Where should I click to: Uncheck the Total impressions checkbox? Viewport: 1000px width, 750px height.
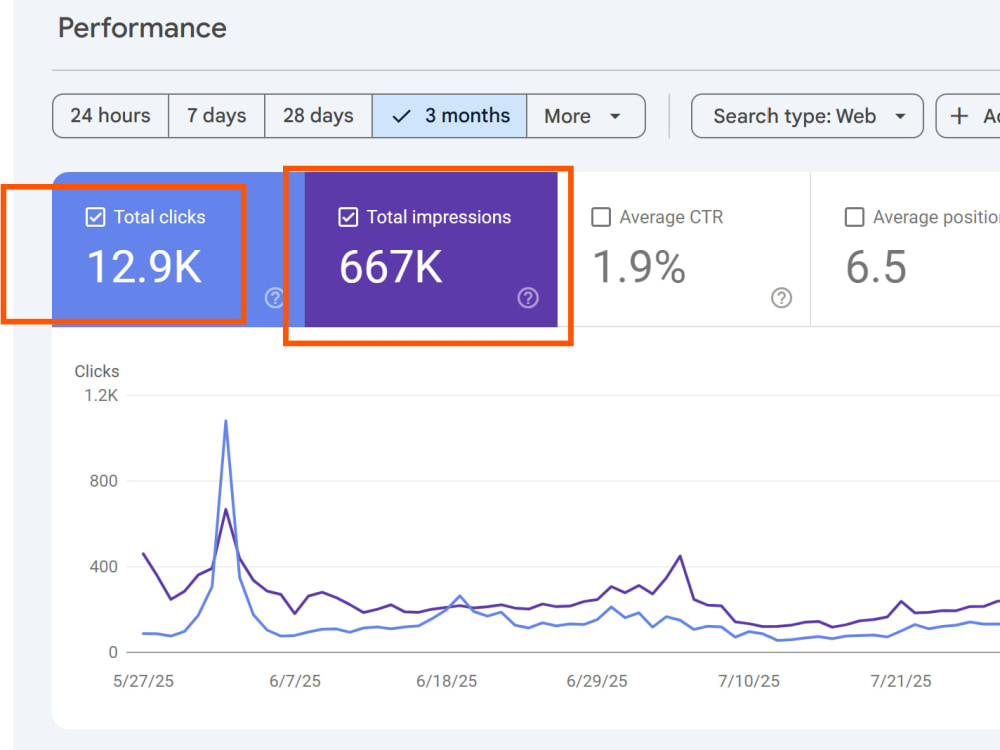point(348,217)
